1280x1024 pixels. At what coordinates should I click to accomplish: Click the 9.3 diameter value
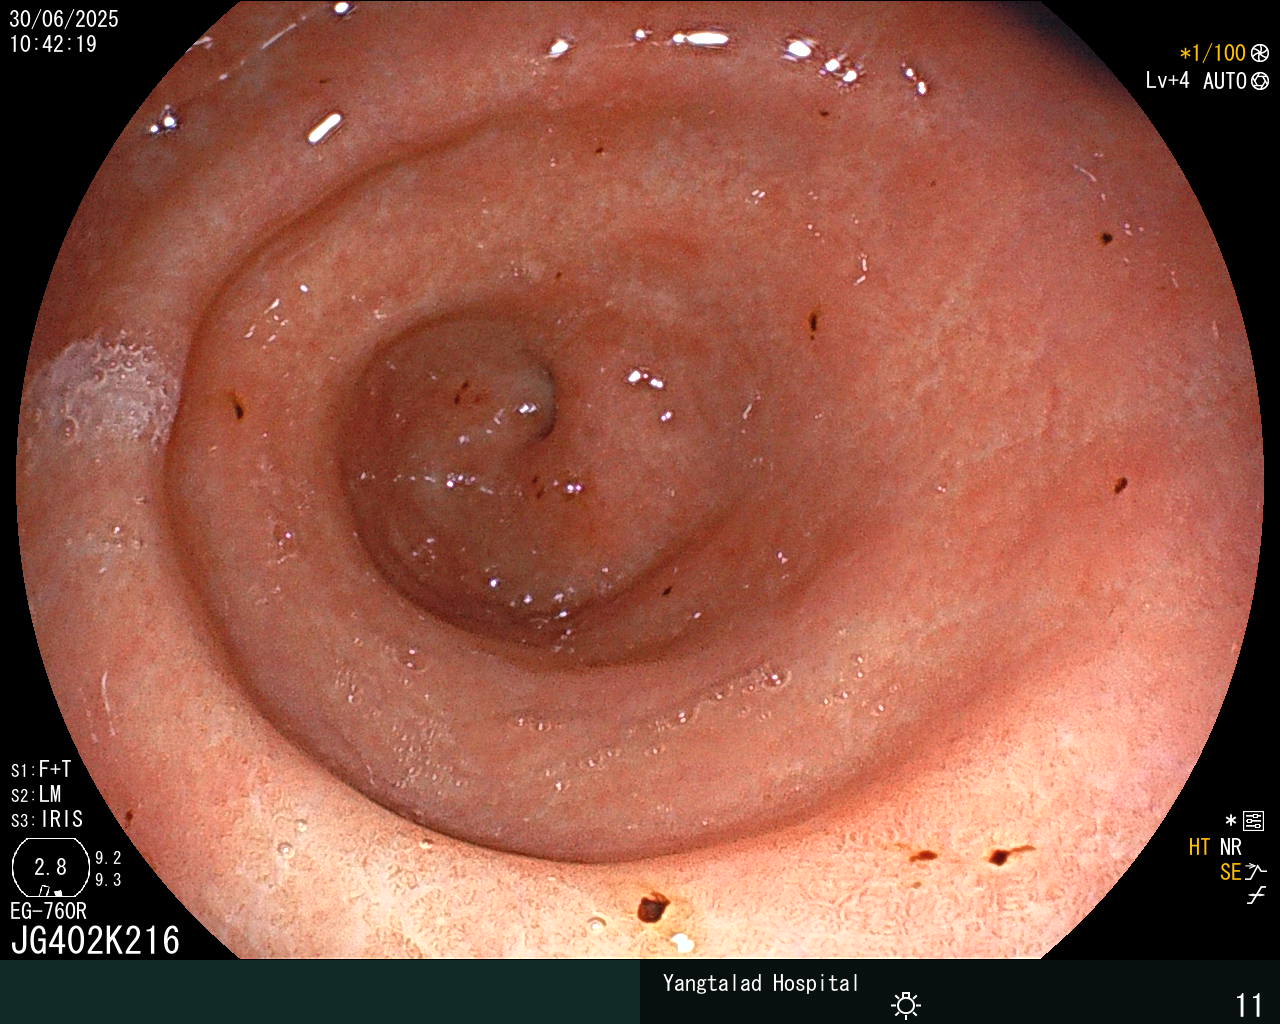[x=108, y=880]
